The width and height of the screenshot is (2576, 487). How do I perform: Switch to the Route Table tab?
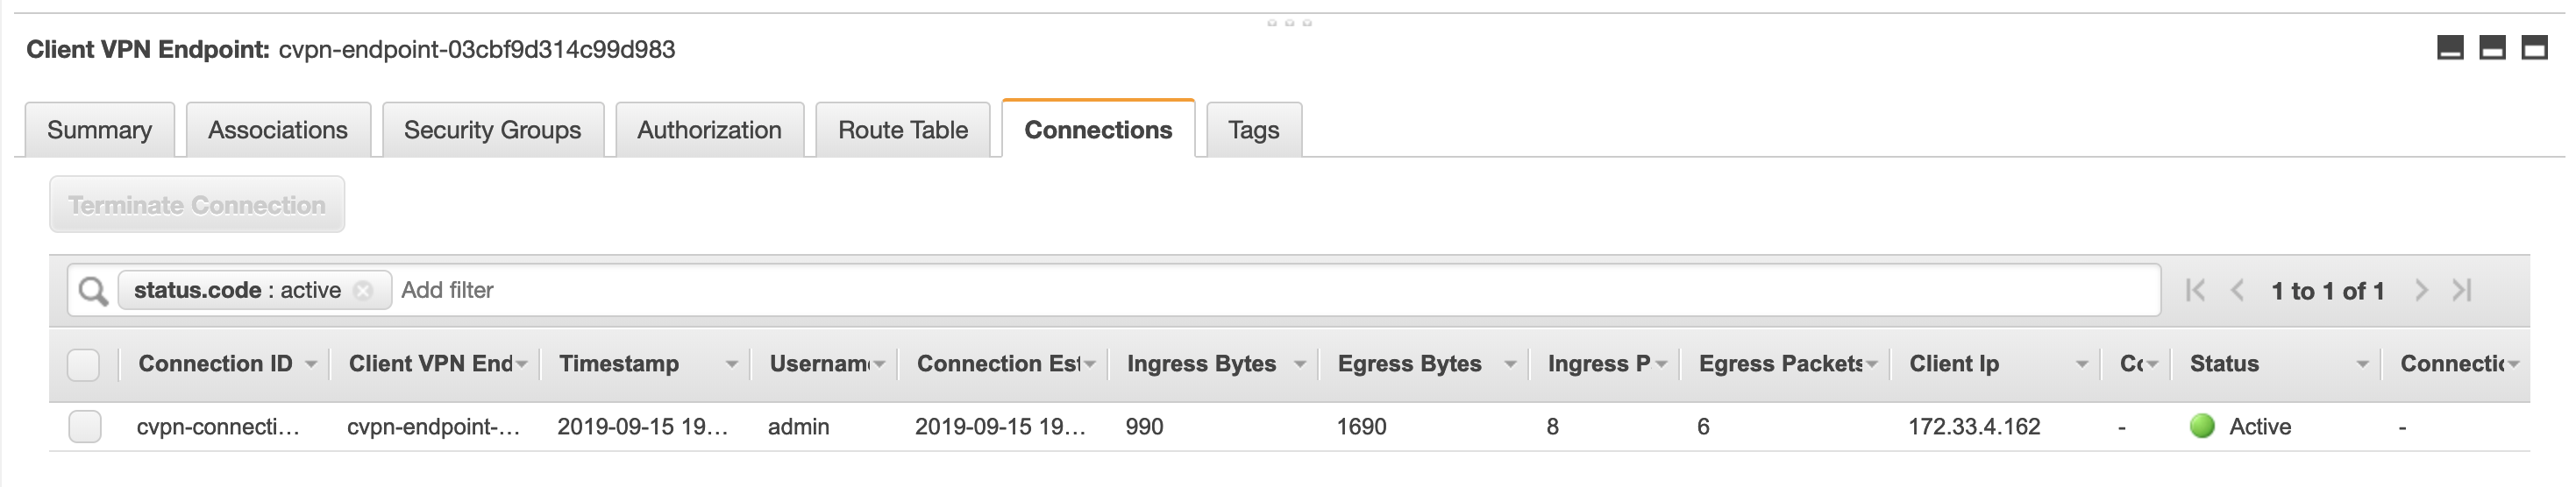point(902,130)
